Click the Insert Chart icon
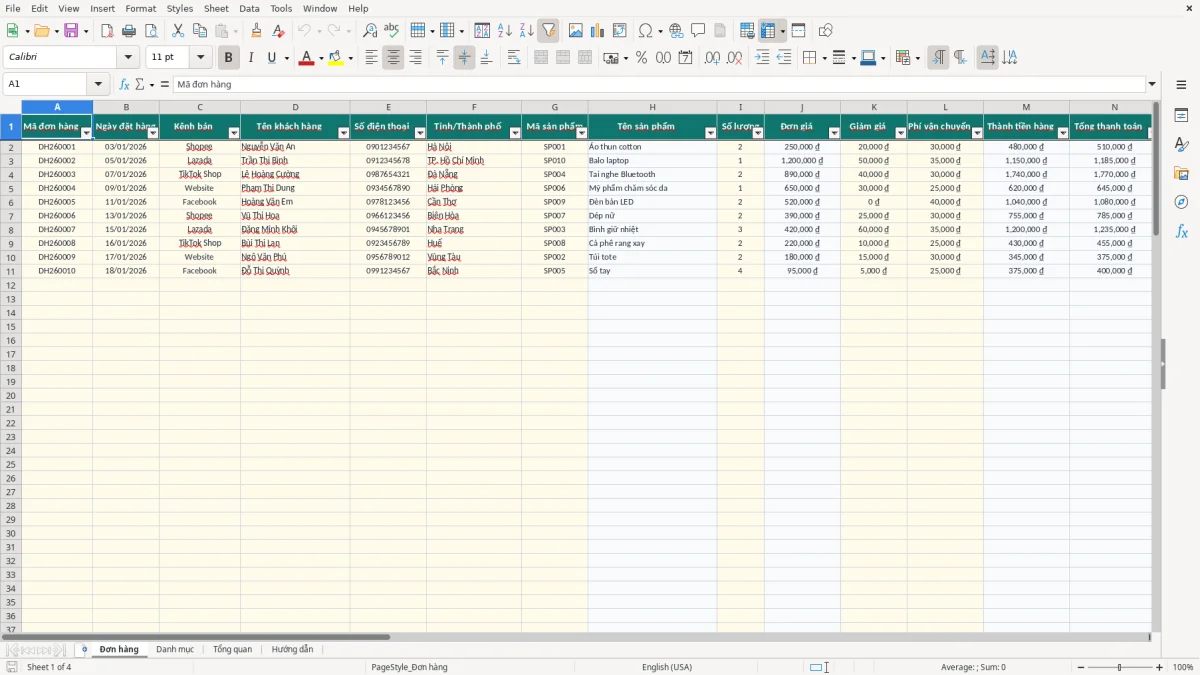1200x675 pixels. coord(598,31)
